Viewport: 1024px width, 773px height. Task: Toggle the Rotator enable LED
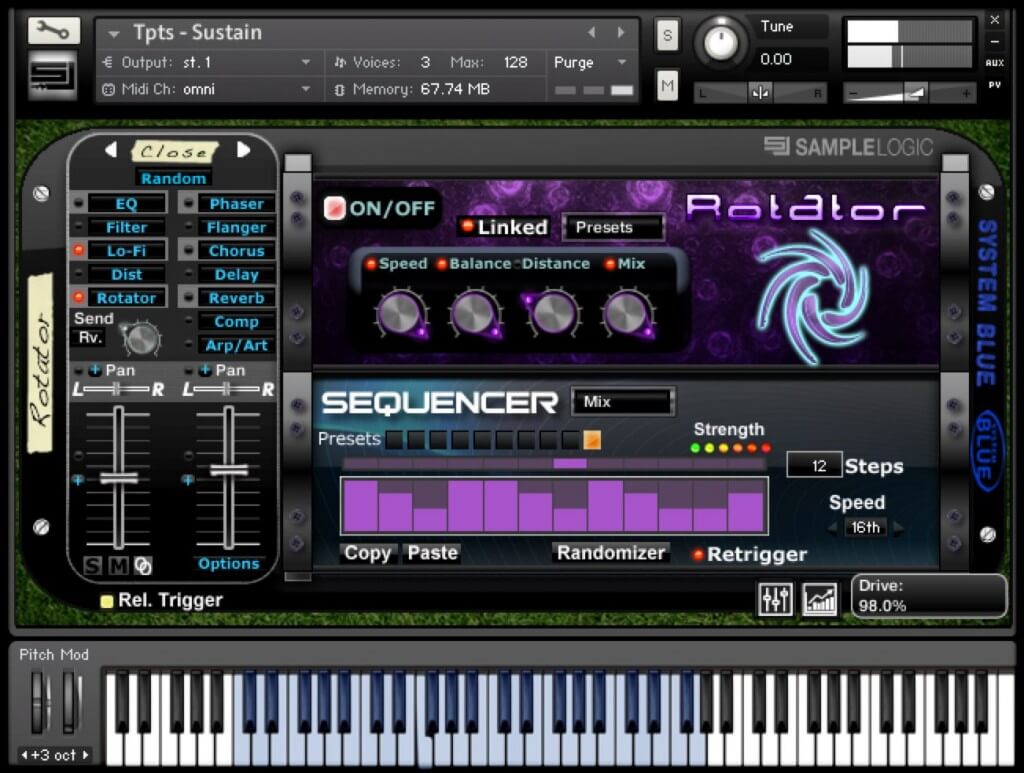tap(78, 297)
